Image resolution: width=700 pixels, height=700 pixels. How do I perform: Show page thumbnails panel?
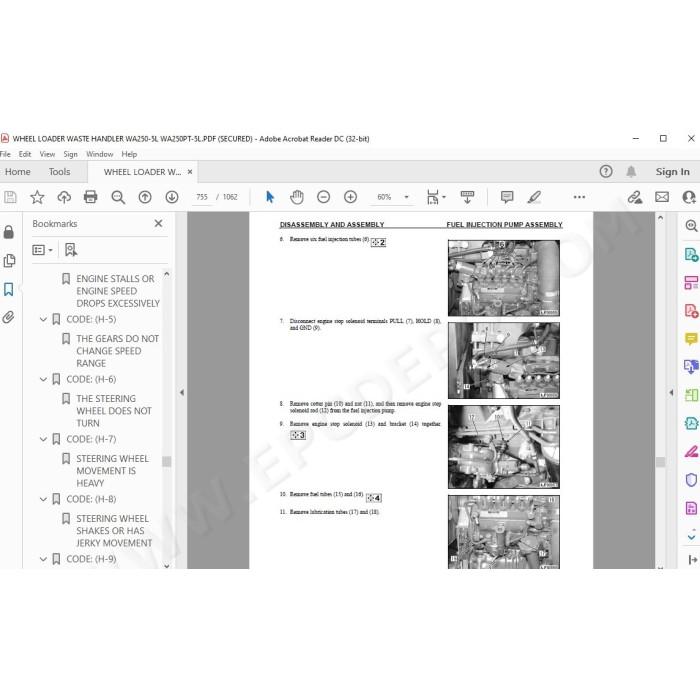(x=9, y=261)
